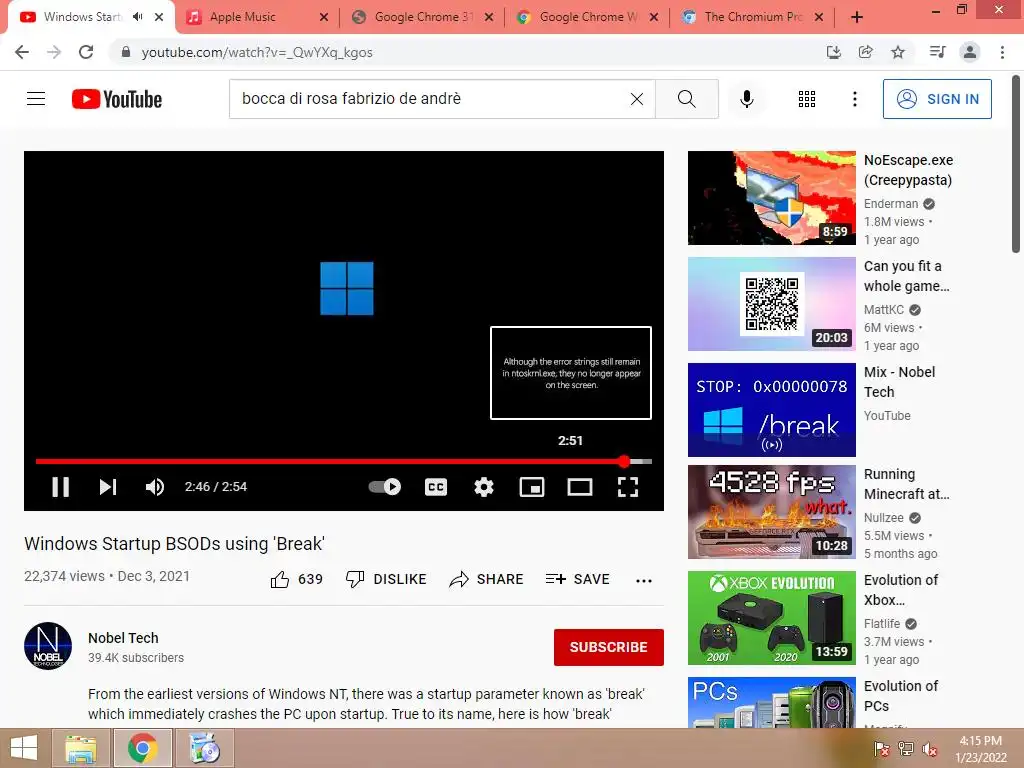This screenshot has height=768, width=1024.
Task: Open Nobel Tech channel avatar
Action: pyautogui.click(x=48, y=646)
